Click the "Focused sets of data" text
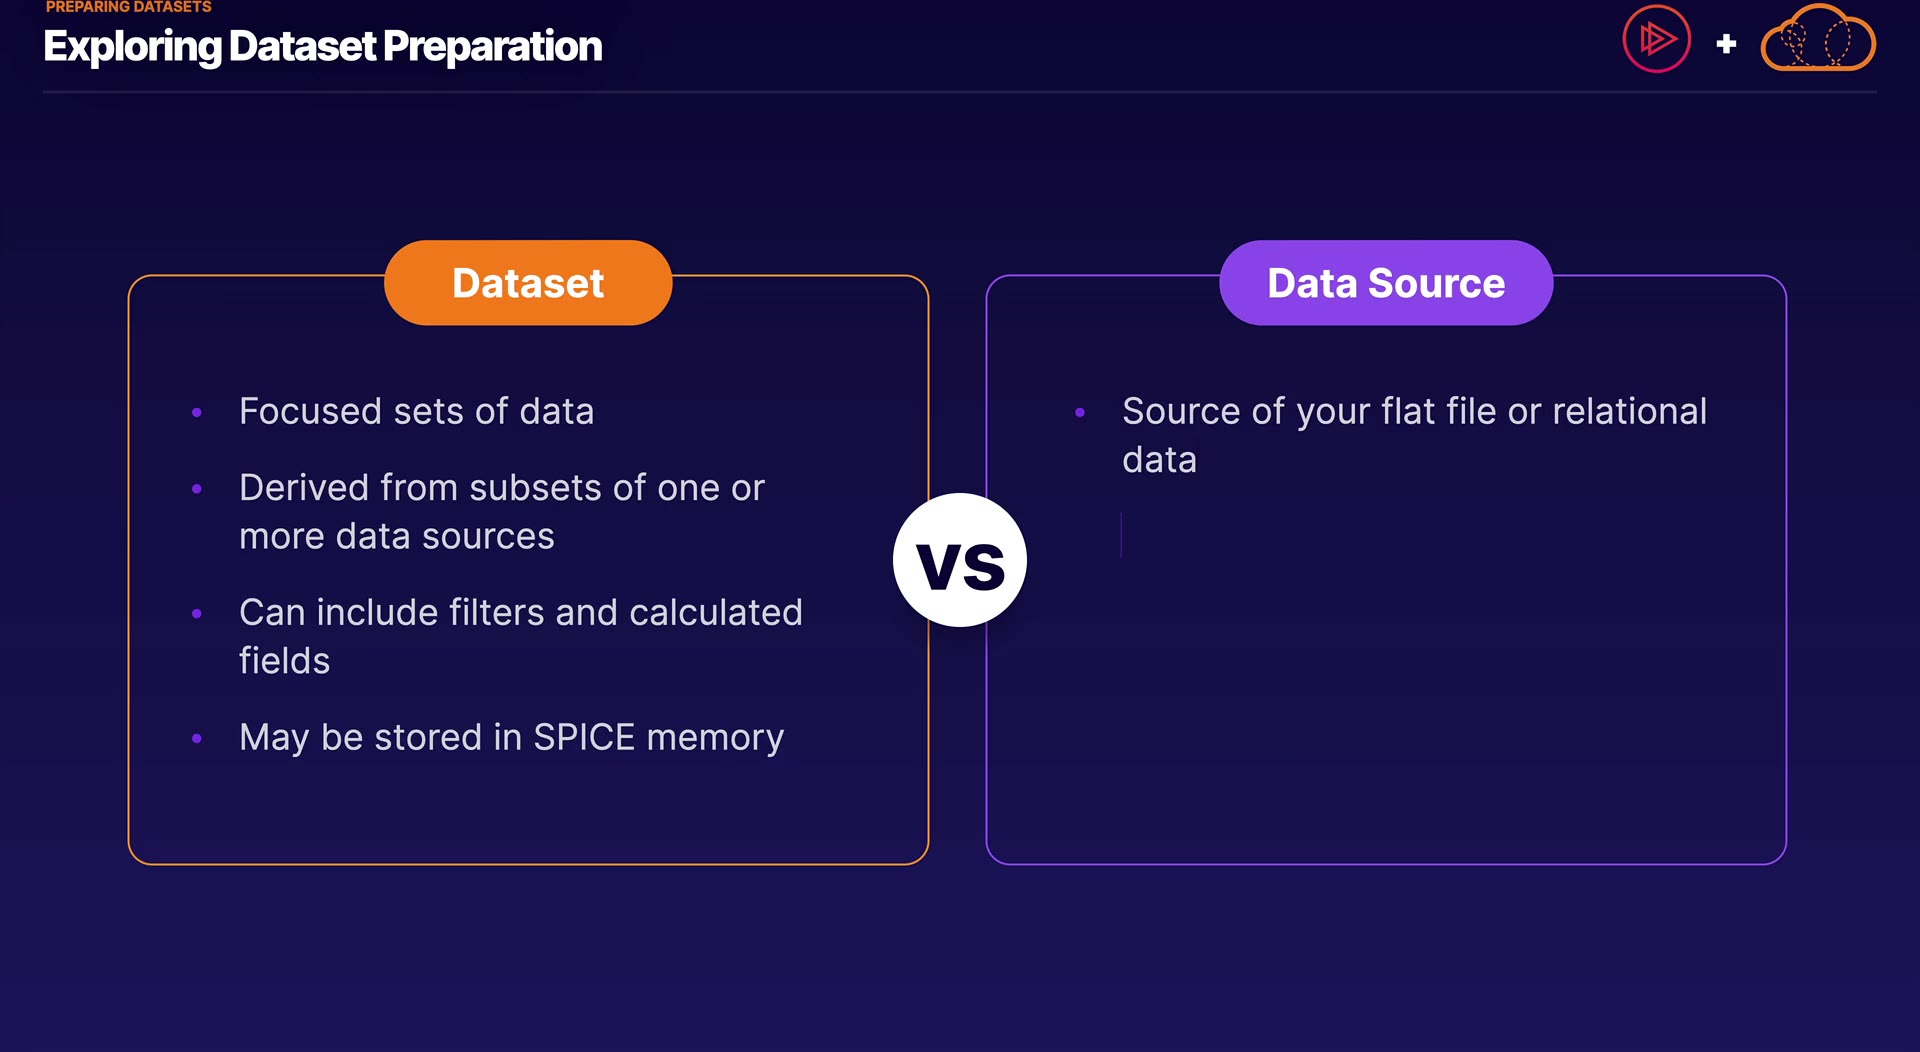The width and height of the screenshot is (1920, 1052). [x=416, y=412]
